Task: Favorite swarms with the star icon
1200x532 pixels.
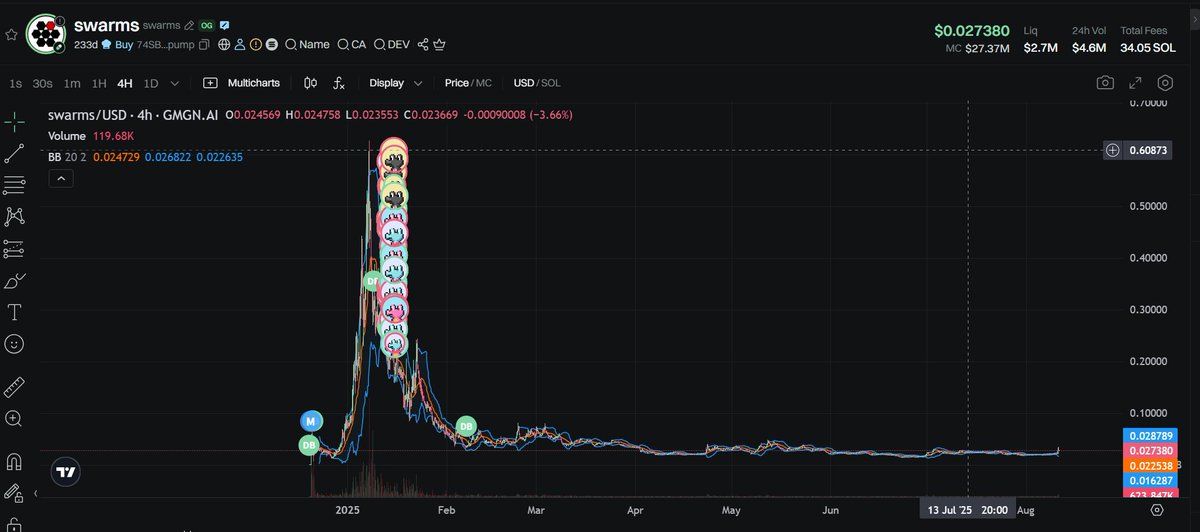Action: tap(11, 33)
